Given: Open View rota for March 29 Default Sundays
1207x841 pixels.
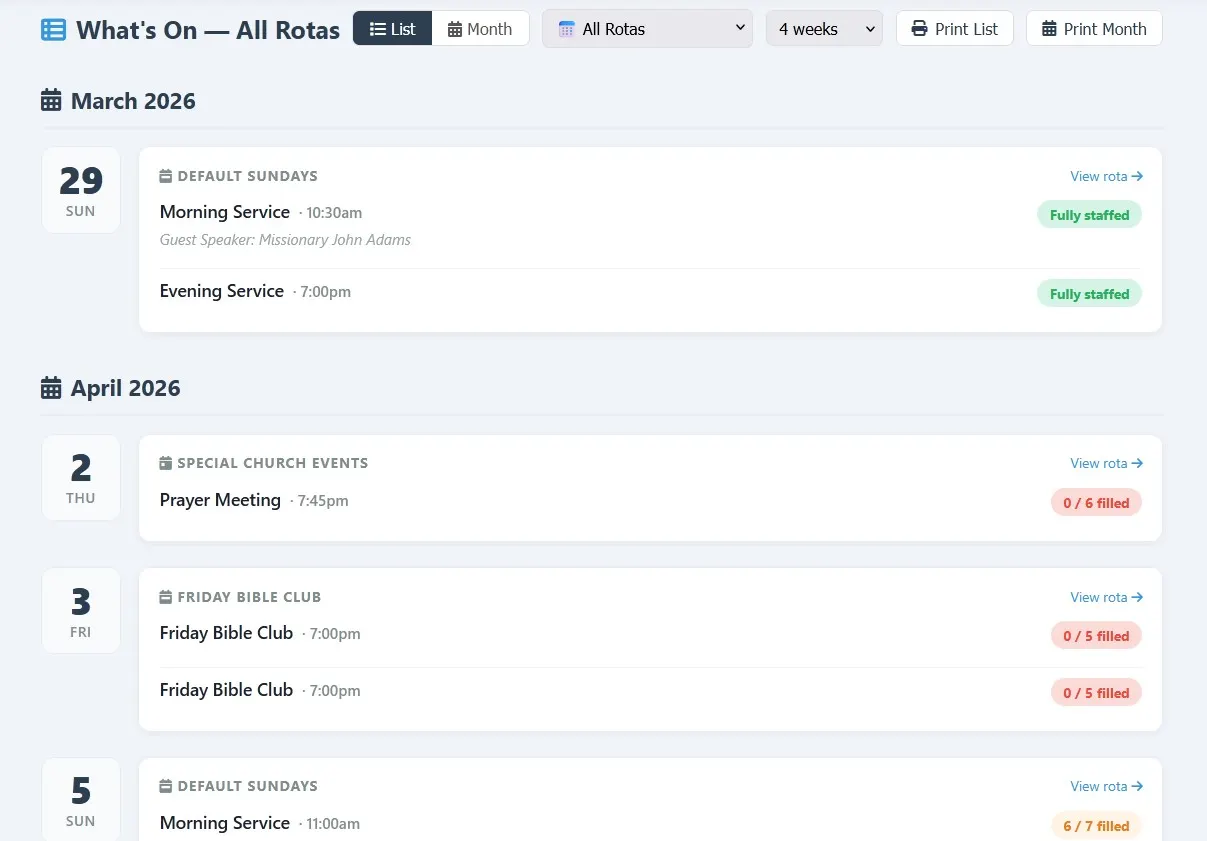Looking at the screenshot, I should coord(1106,176).
